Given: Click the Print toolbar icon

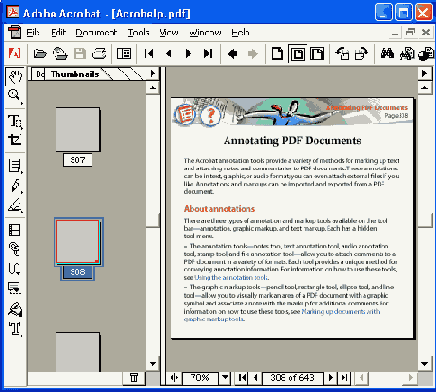Looking at the screenshot, I should tap(99, 54).
